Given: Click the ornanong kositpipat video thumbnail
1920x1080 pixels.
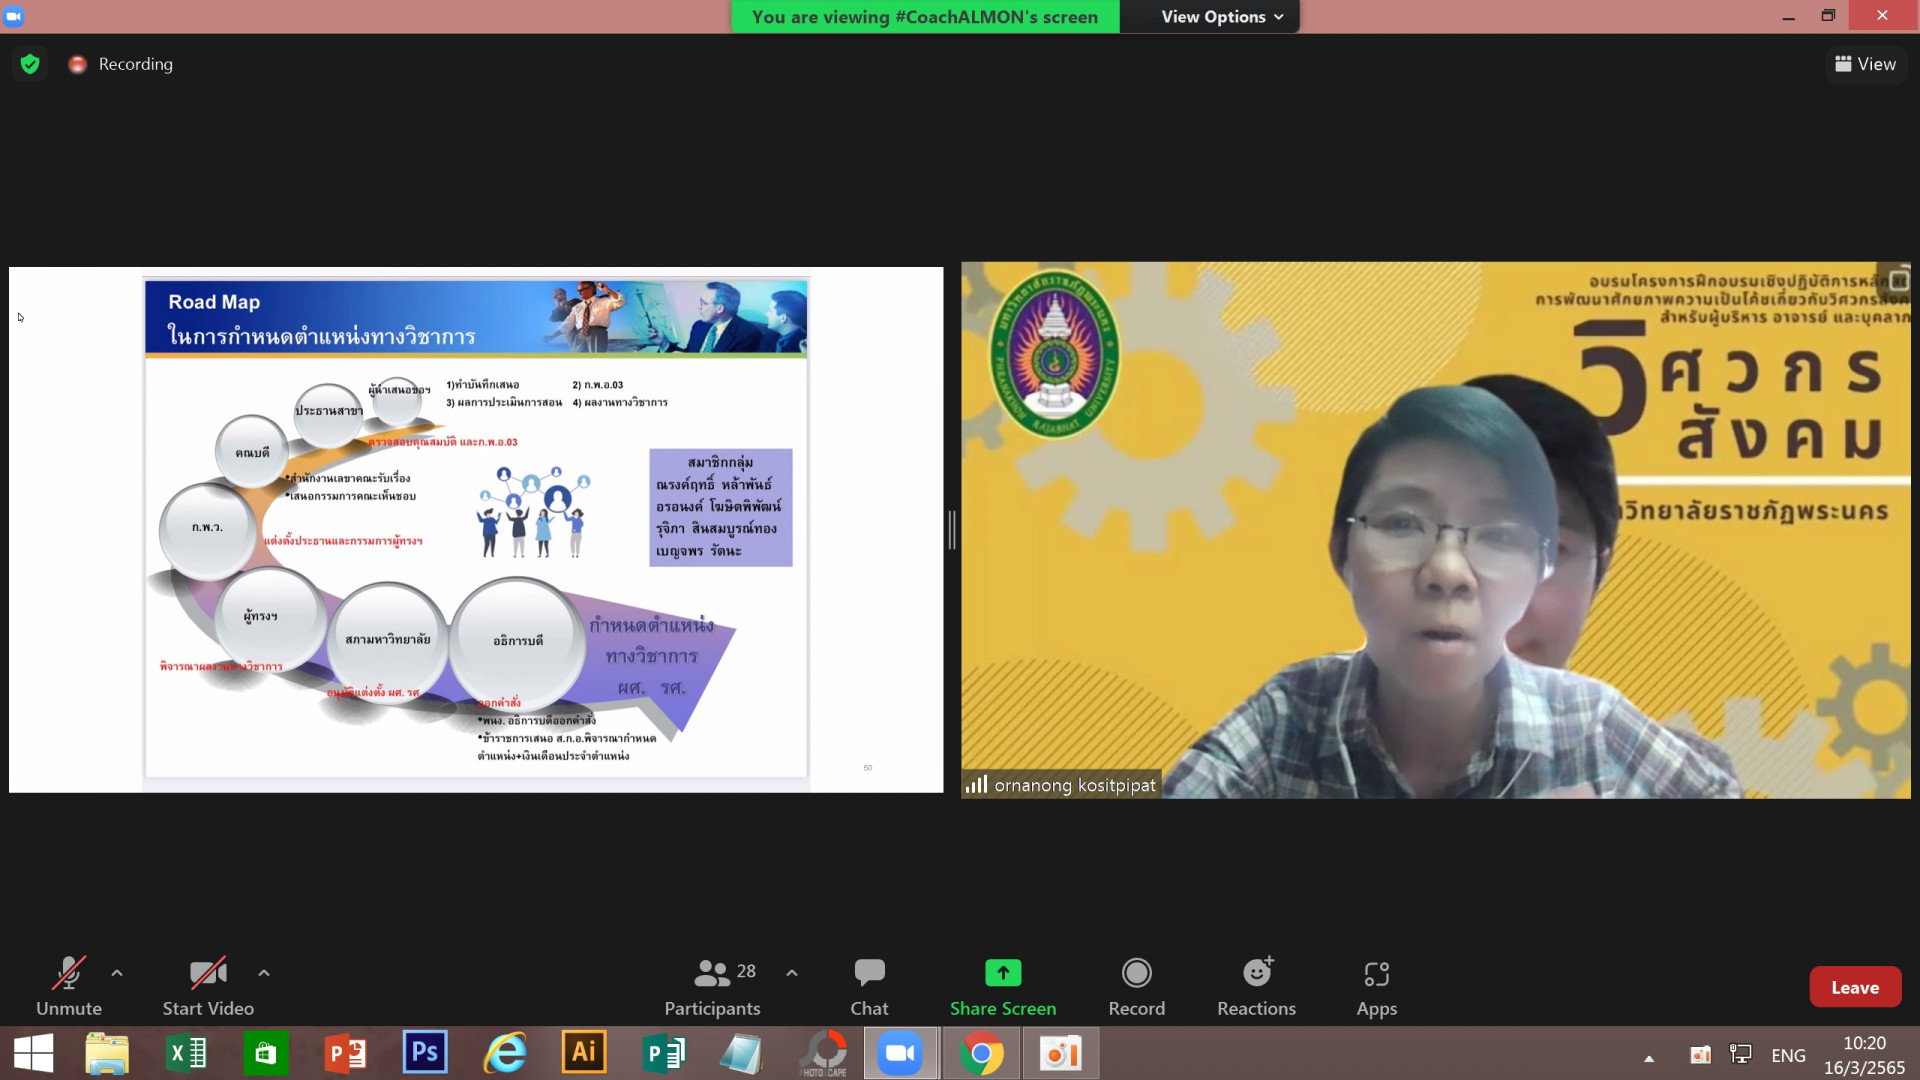Looking at the screenshot, I should point(1435,530).
